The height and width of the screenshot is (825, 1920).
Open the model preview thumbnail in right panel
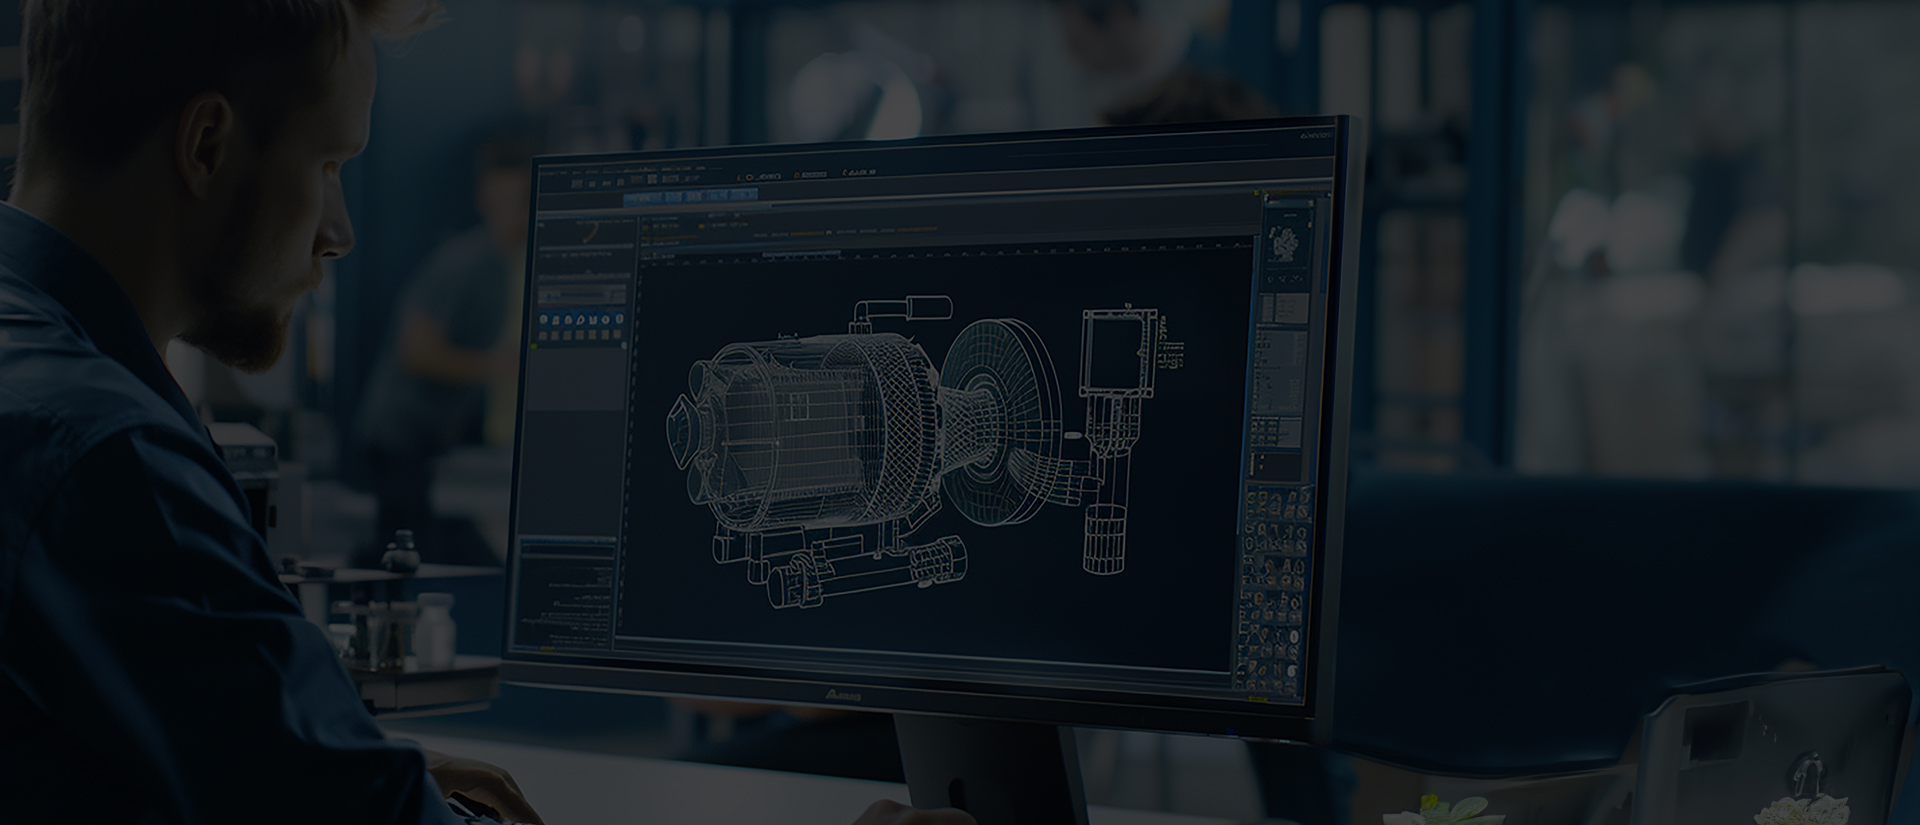click(x=1288, y=242)
